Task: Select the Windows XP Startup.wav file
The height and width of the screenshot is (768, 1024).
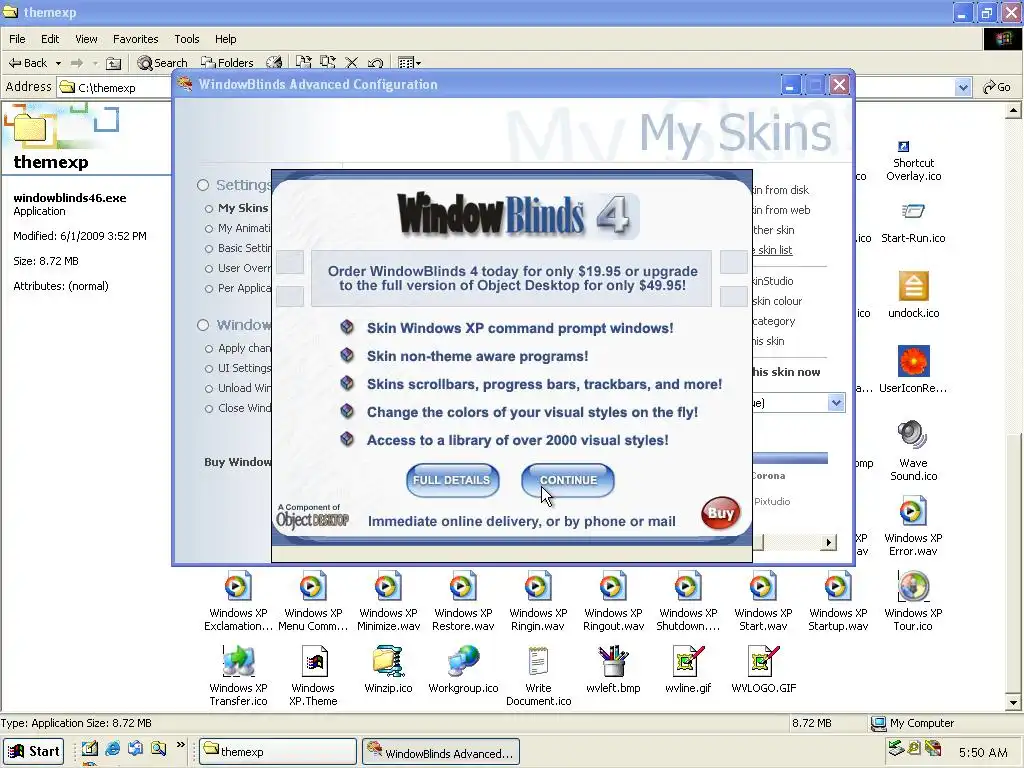Action: click(x=838, y=601)
